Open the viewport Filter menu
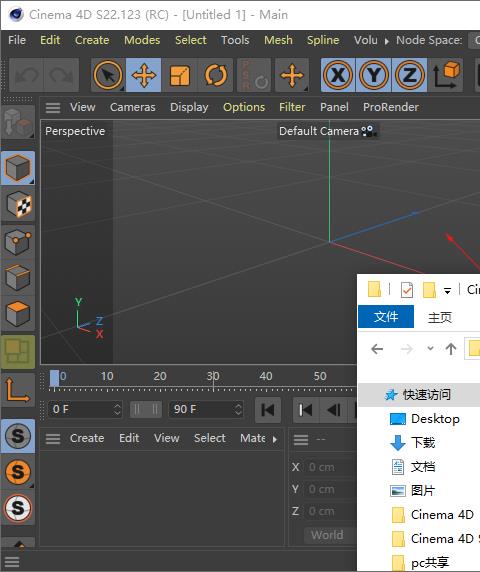480x572 pixels. (x=292, y=107)
